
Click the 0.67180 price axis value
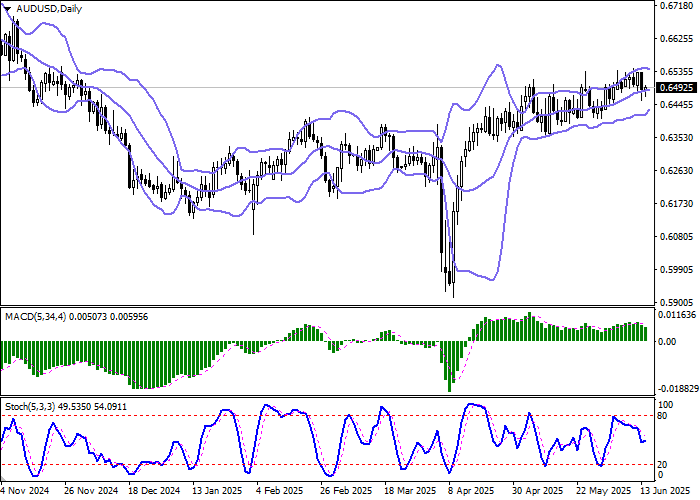click(677, 7)
